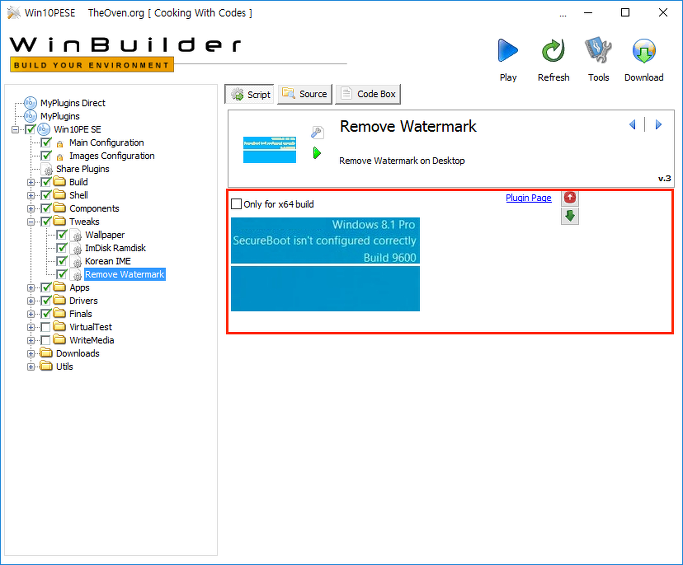This screenshot has width=683, height=565.
Task: Enable Only for x64 build checkbox
Action: coord(236,203)
